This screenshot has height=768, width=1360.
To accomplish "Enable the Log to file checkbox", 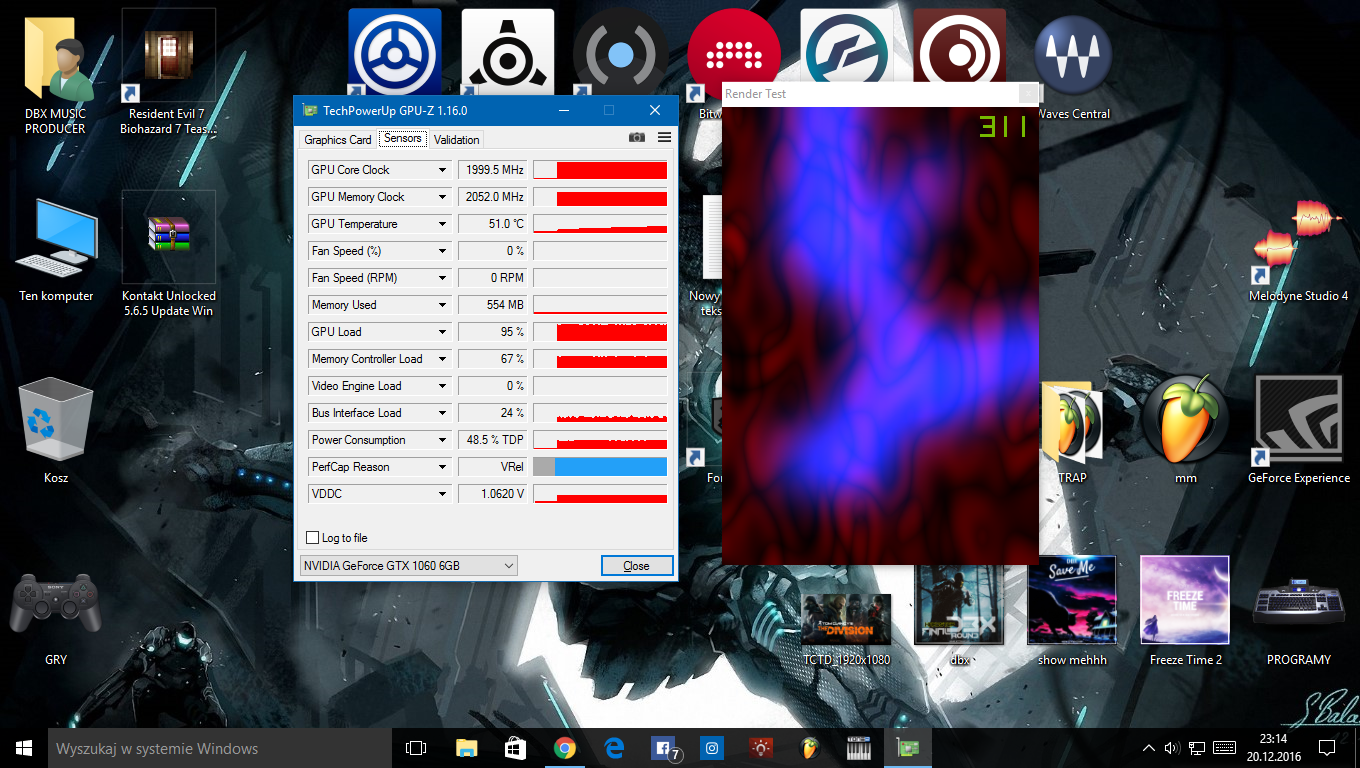I will coord(313,538).
